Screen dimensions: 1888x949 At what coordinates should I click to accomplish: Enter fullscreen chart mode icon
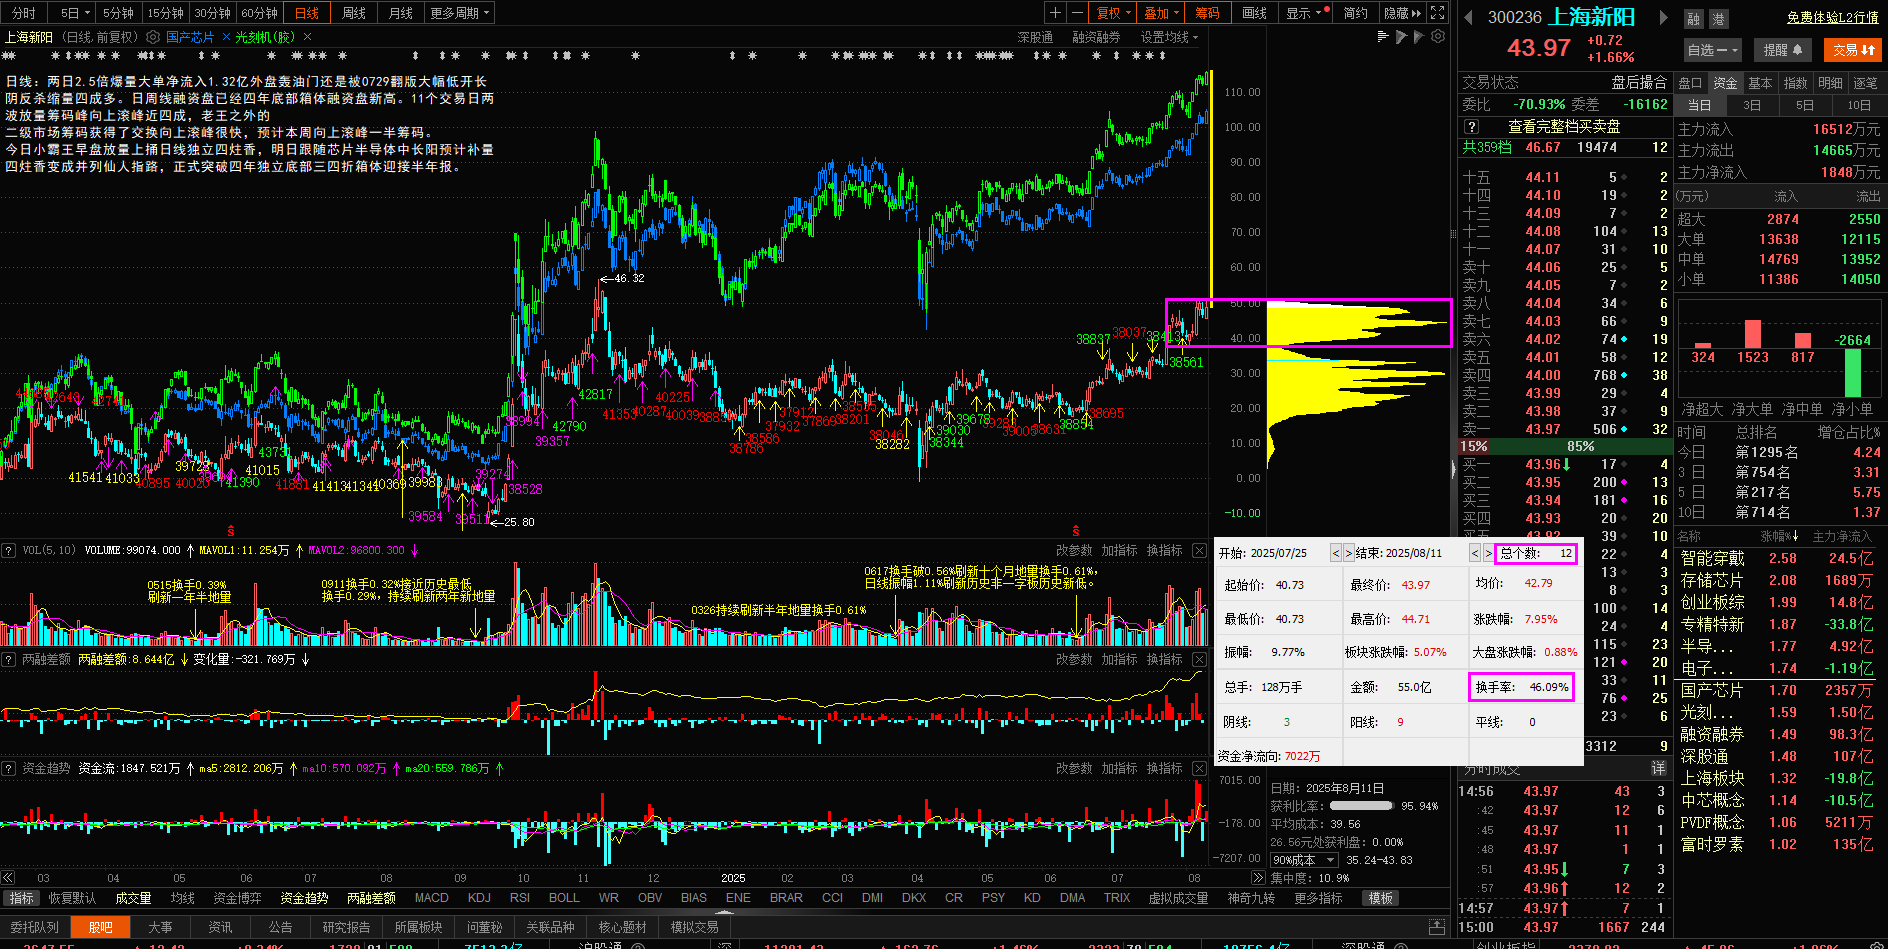1437,13
